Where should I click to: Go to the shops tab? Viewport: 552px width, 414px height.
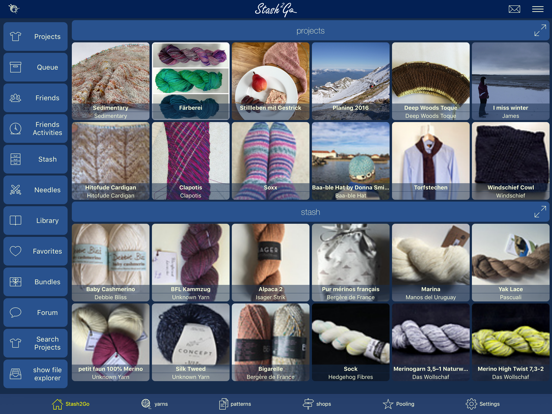[x=317, y=404]
